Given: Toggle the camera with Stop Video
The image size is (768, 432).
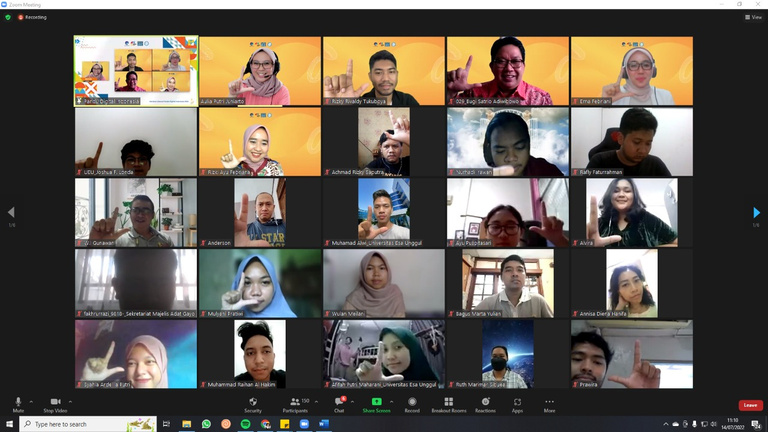Looking at the screenshot, I should coord(55,404).
